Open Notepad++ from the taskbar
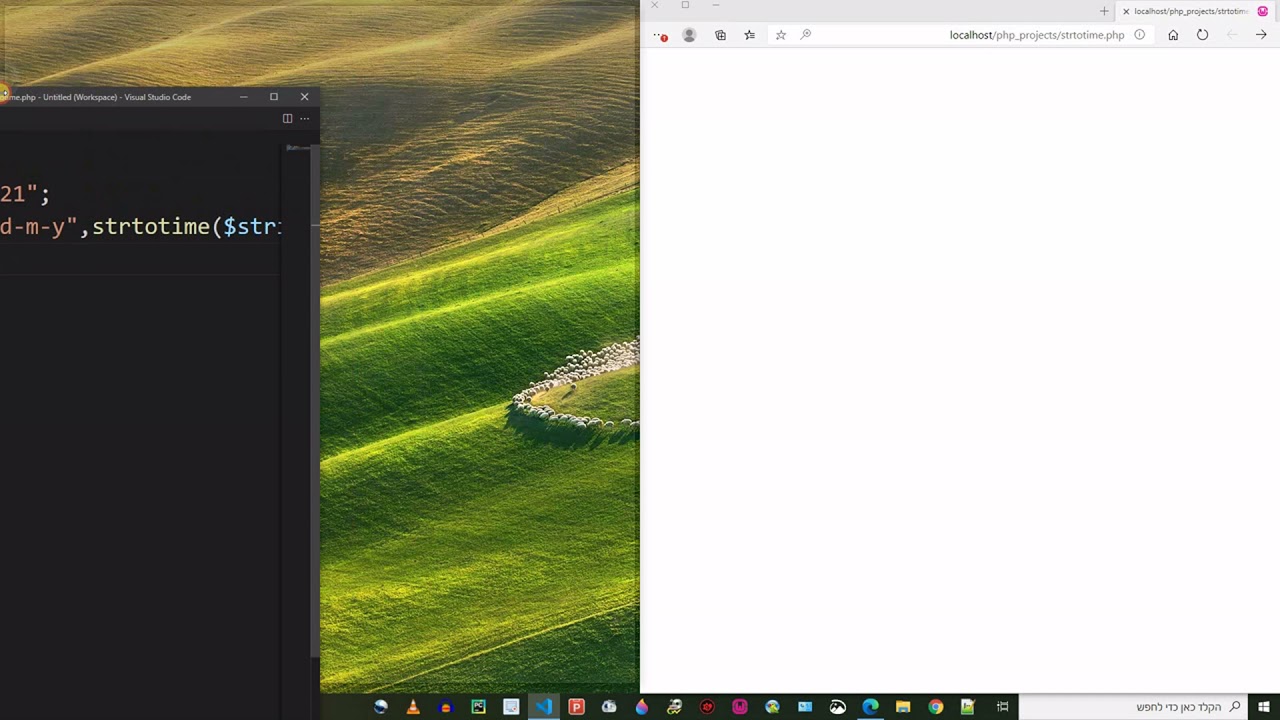The width and height of the screenshot is (1280, 720). coord(968,707)
